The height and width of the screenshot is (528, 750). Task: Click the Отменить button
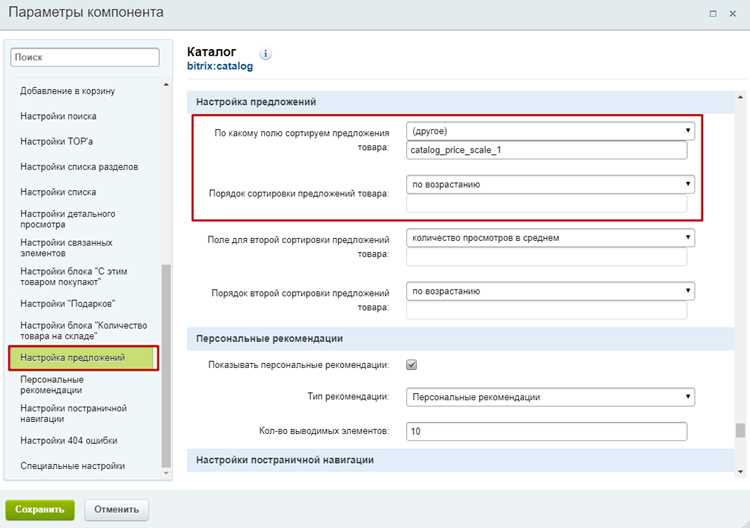[x=116, y=510]
